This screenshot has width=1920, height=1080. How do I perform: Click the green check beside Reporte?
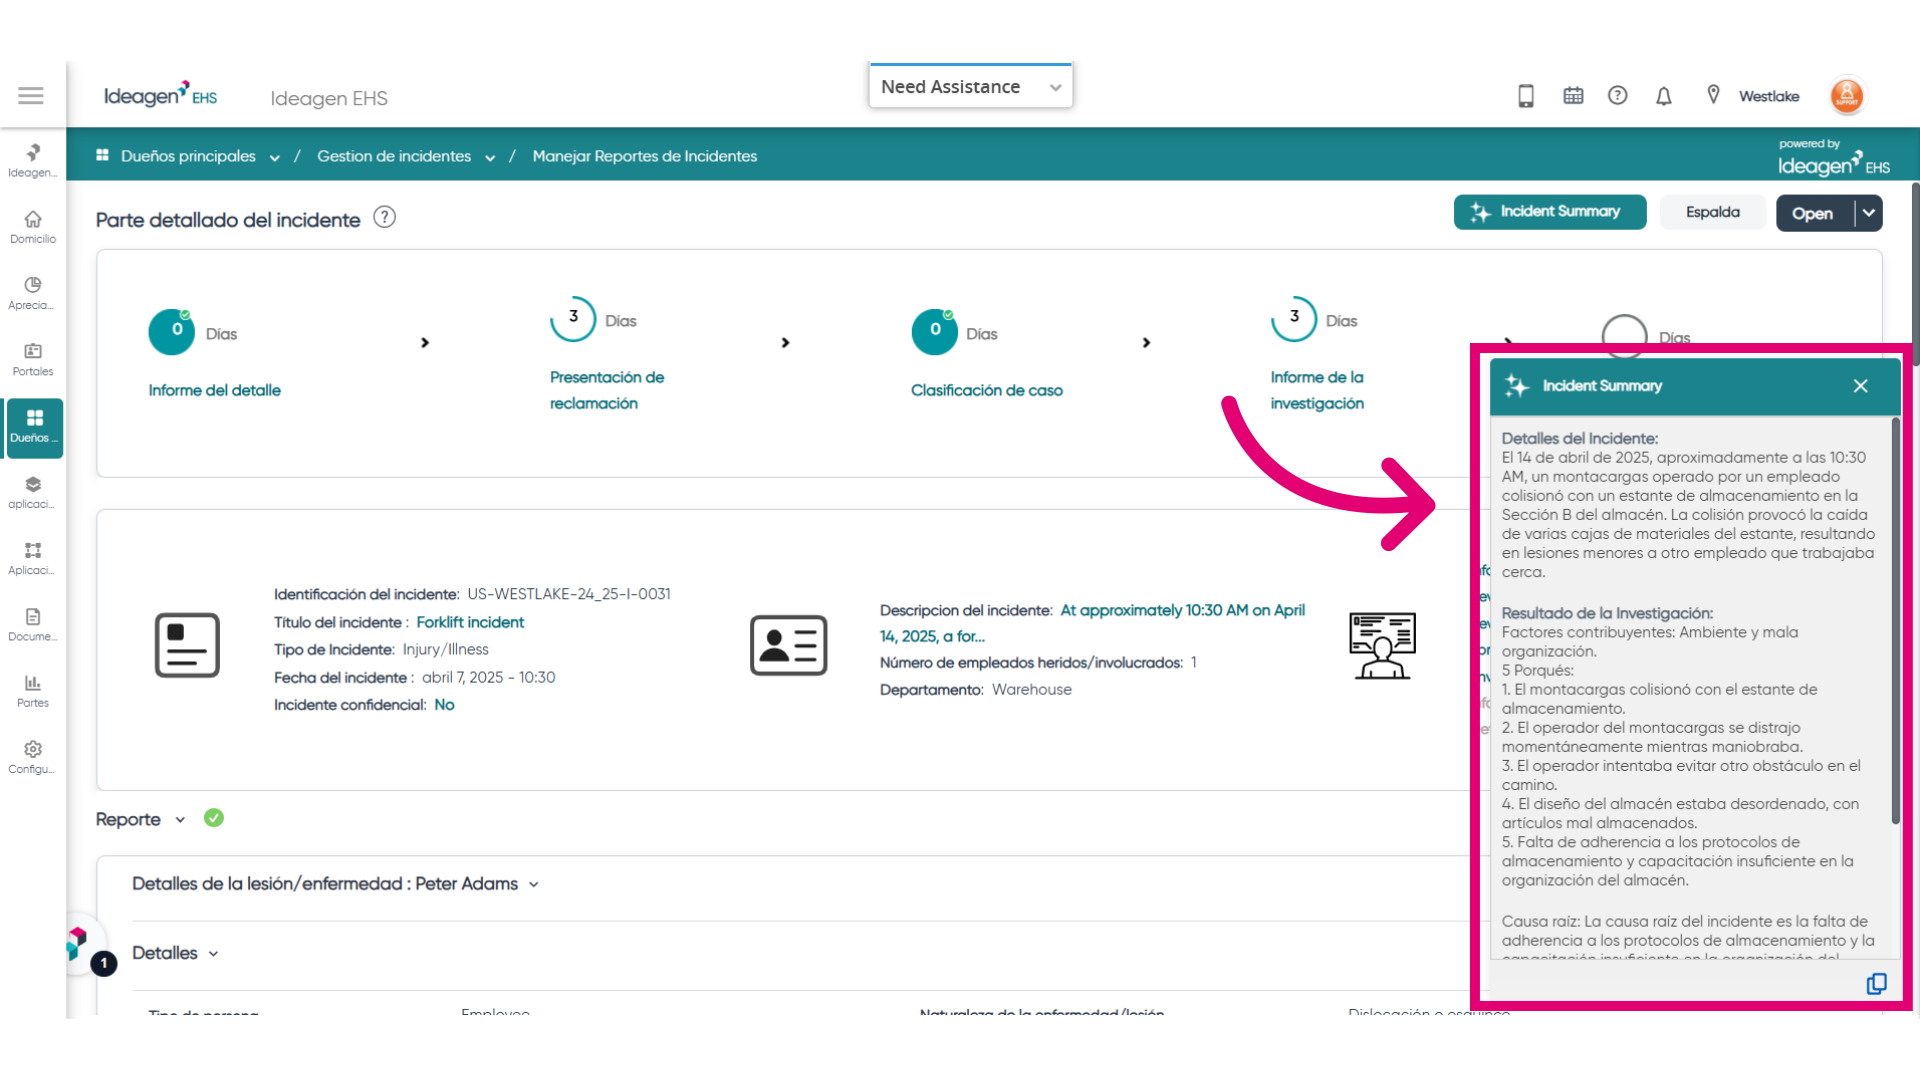[x=214, y=818]
